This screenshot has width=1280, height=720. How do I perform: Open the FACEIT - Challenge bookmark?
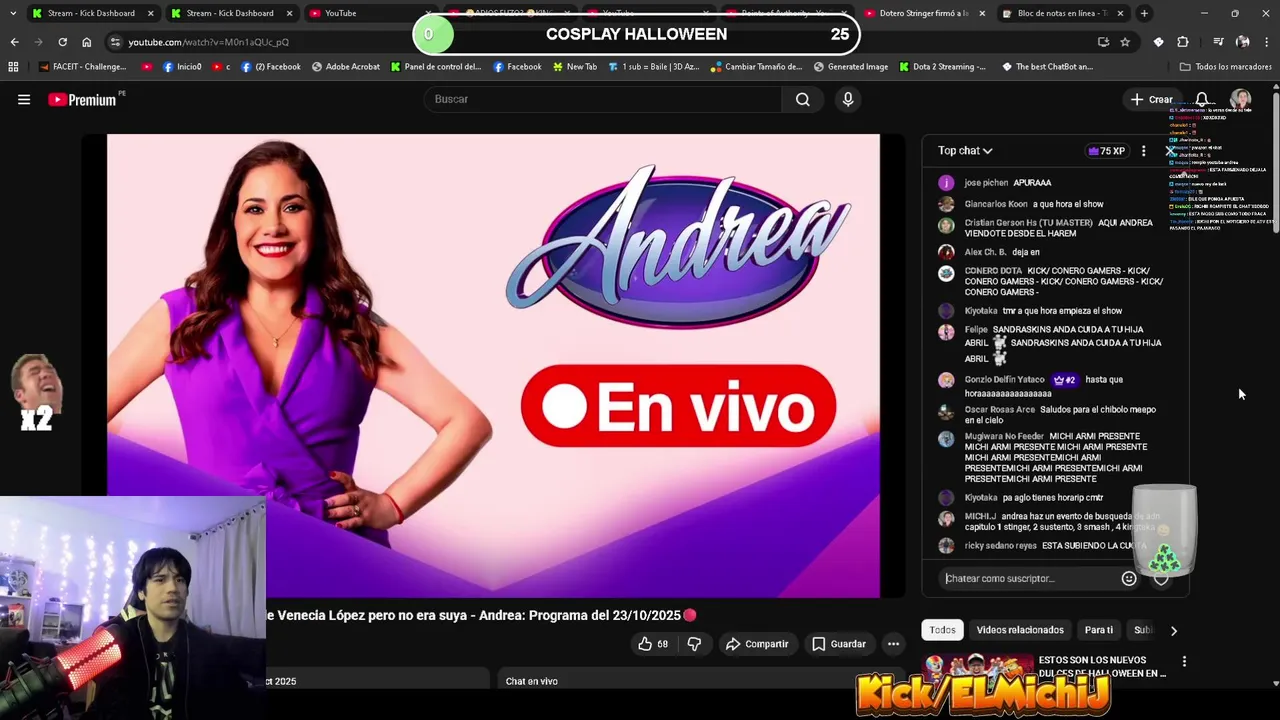click(83, 67)
